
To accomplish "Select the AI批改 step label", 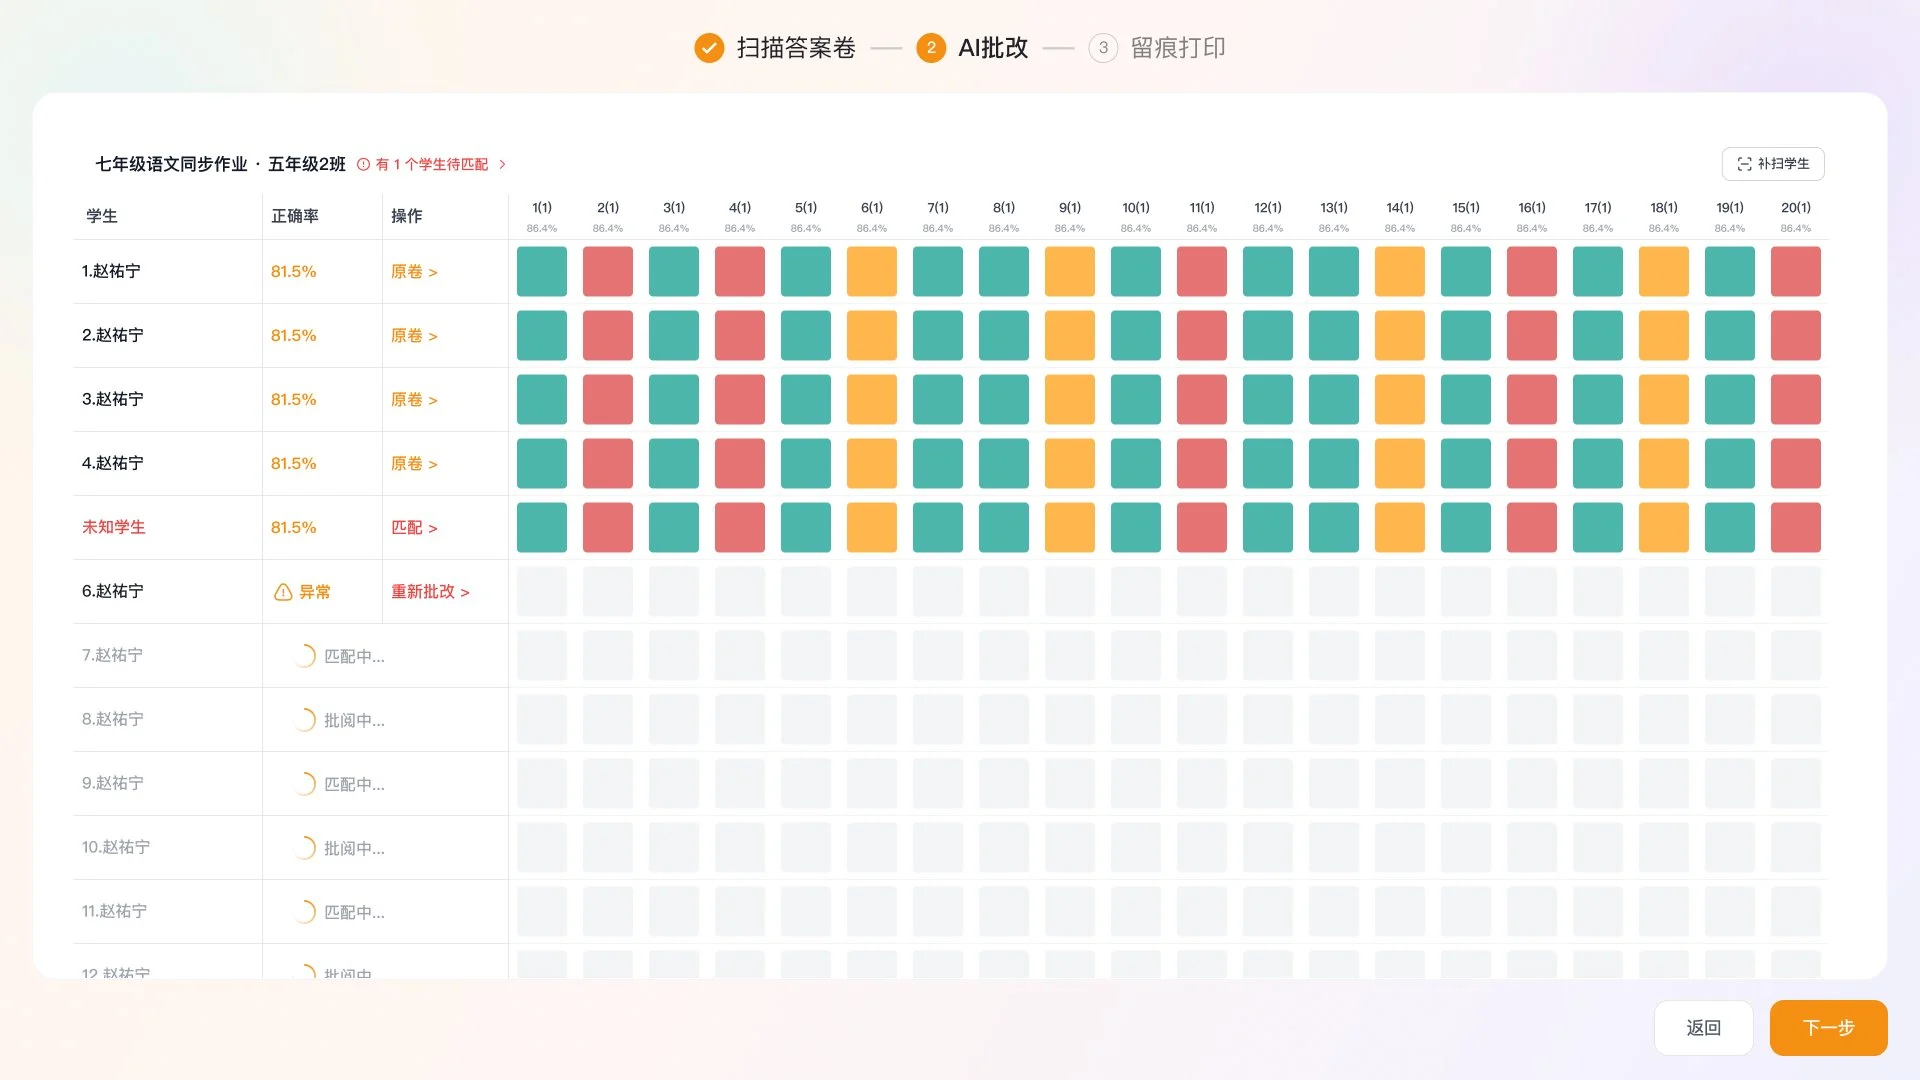I will [x=993, y=48].
